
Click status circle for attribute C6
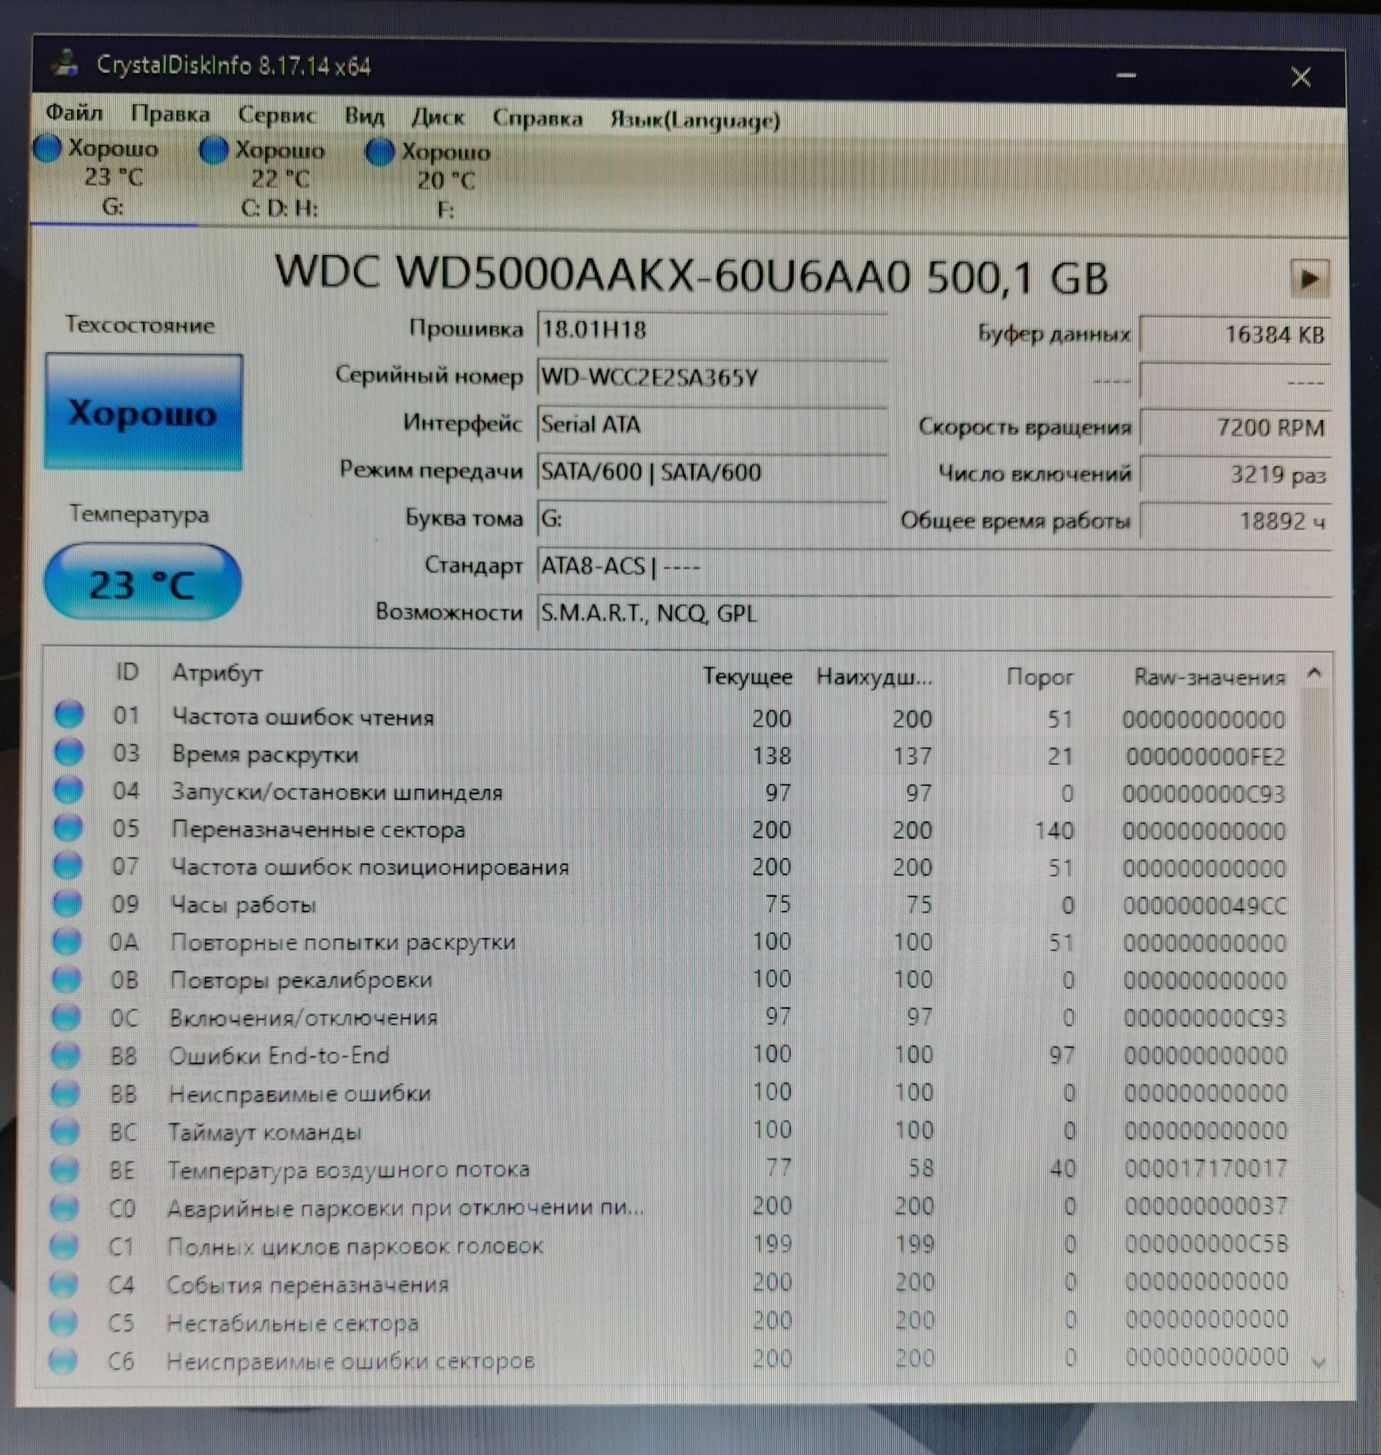62,1360
